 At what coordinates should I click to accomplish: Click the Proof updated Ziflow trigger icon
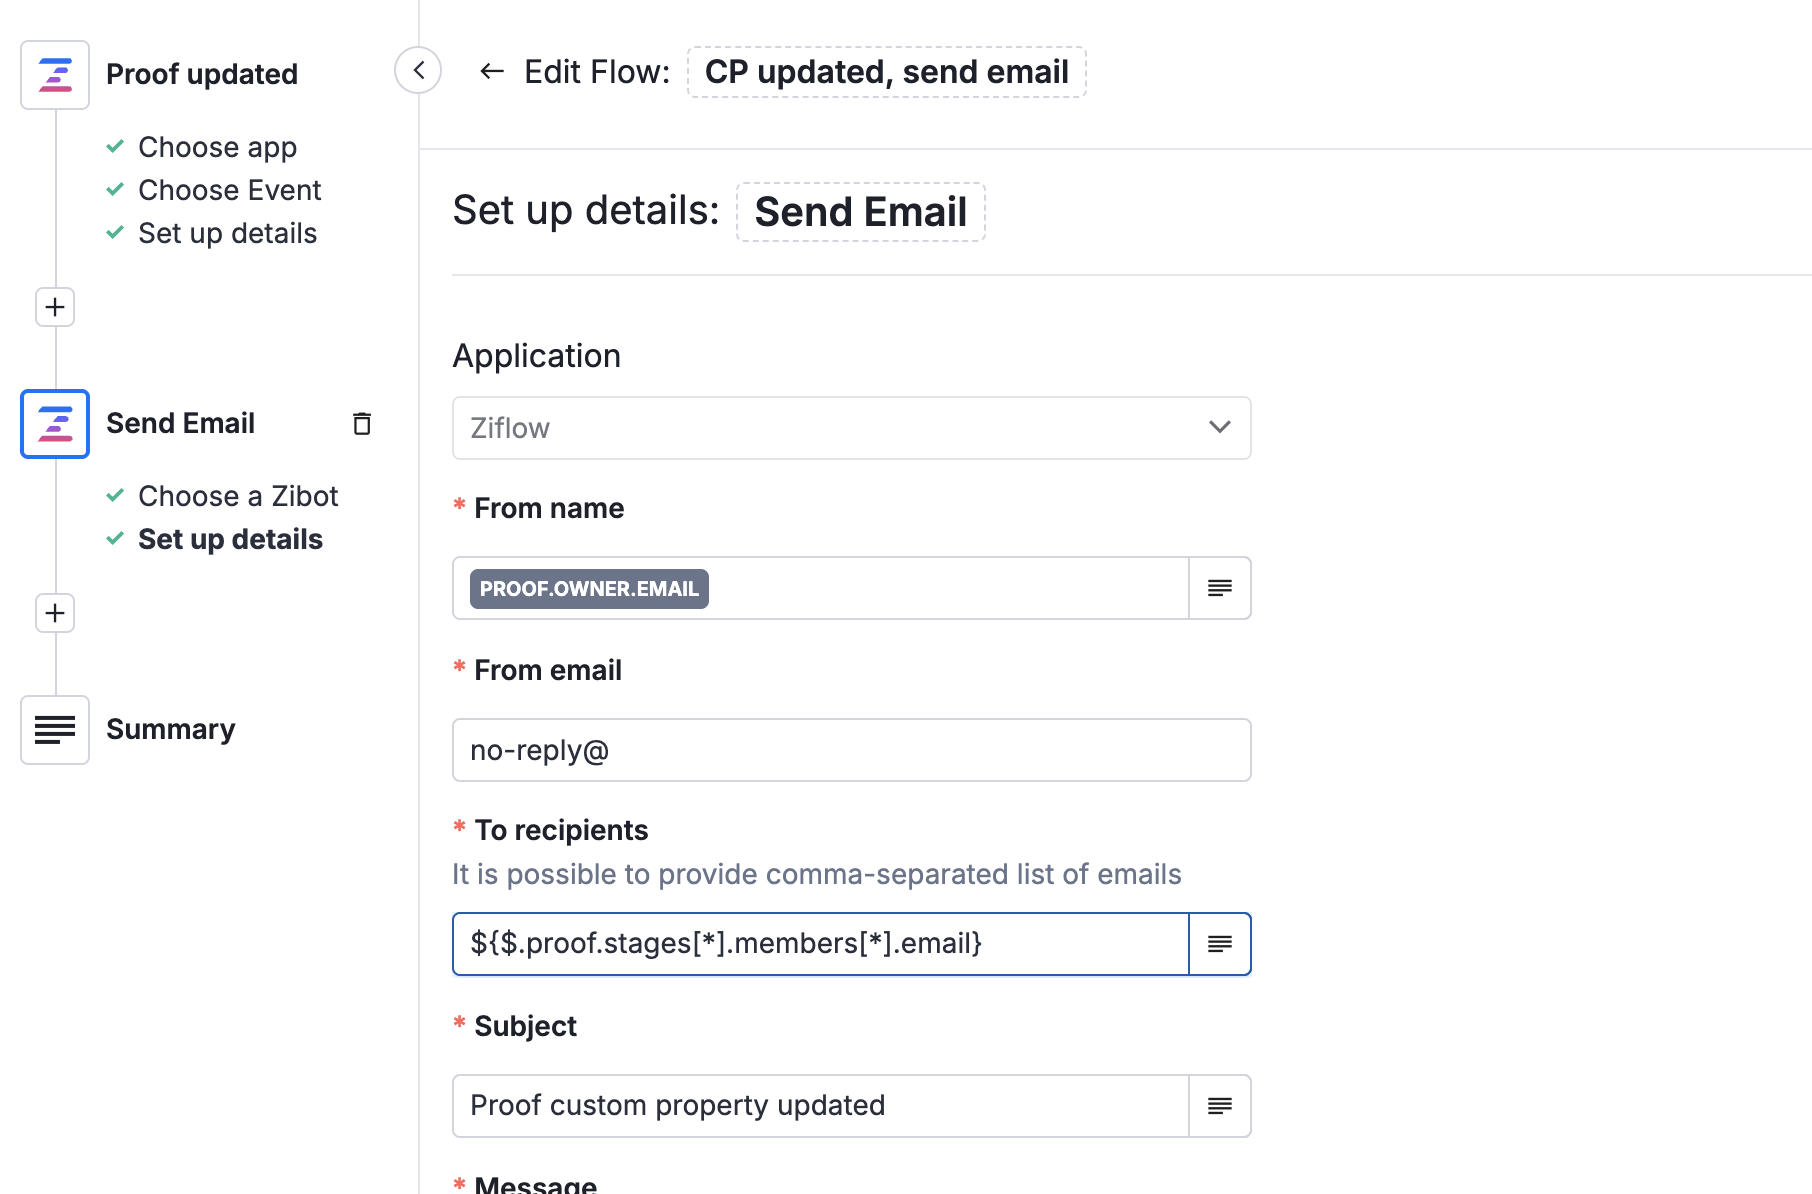55,75
